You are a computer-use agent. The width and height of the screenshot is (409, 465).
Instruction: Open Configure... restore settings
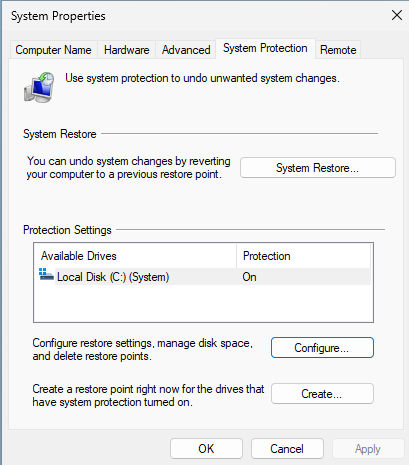(x=322, y=348)
